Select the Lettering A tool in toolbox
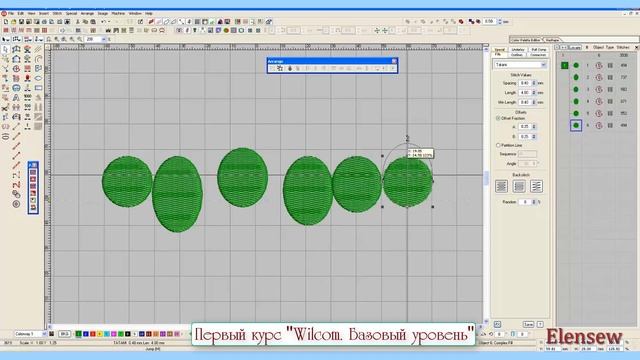 coord(16,98)
